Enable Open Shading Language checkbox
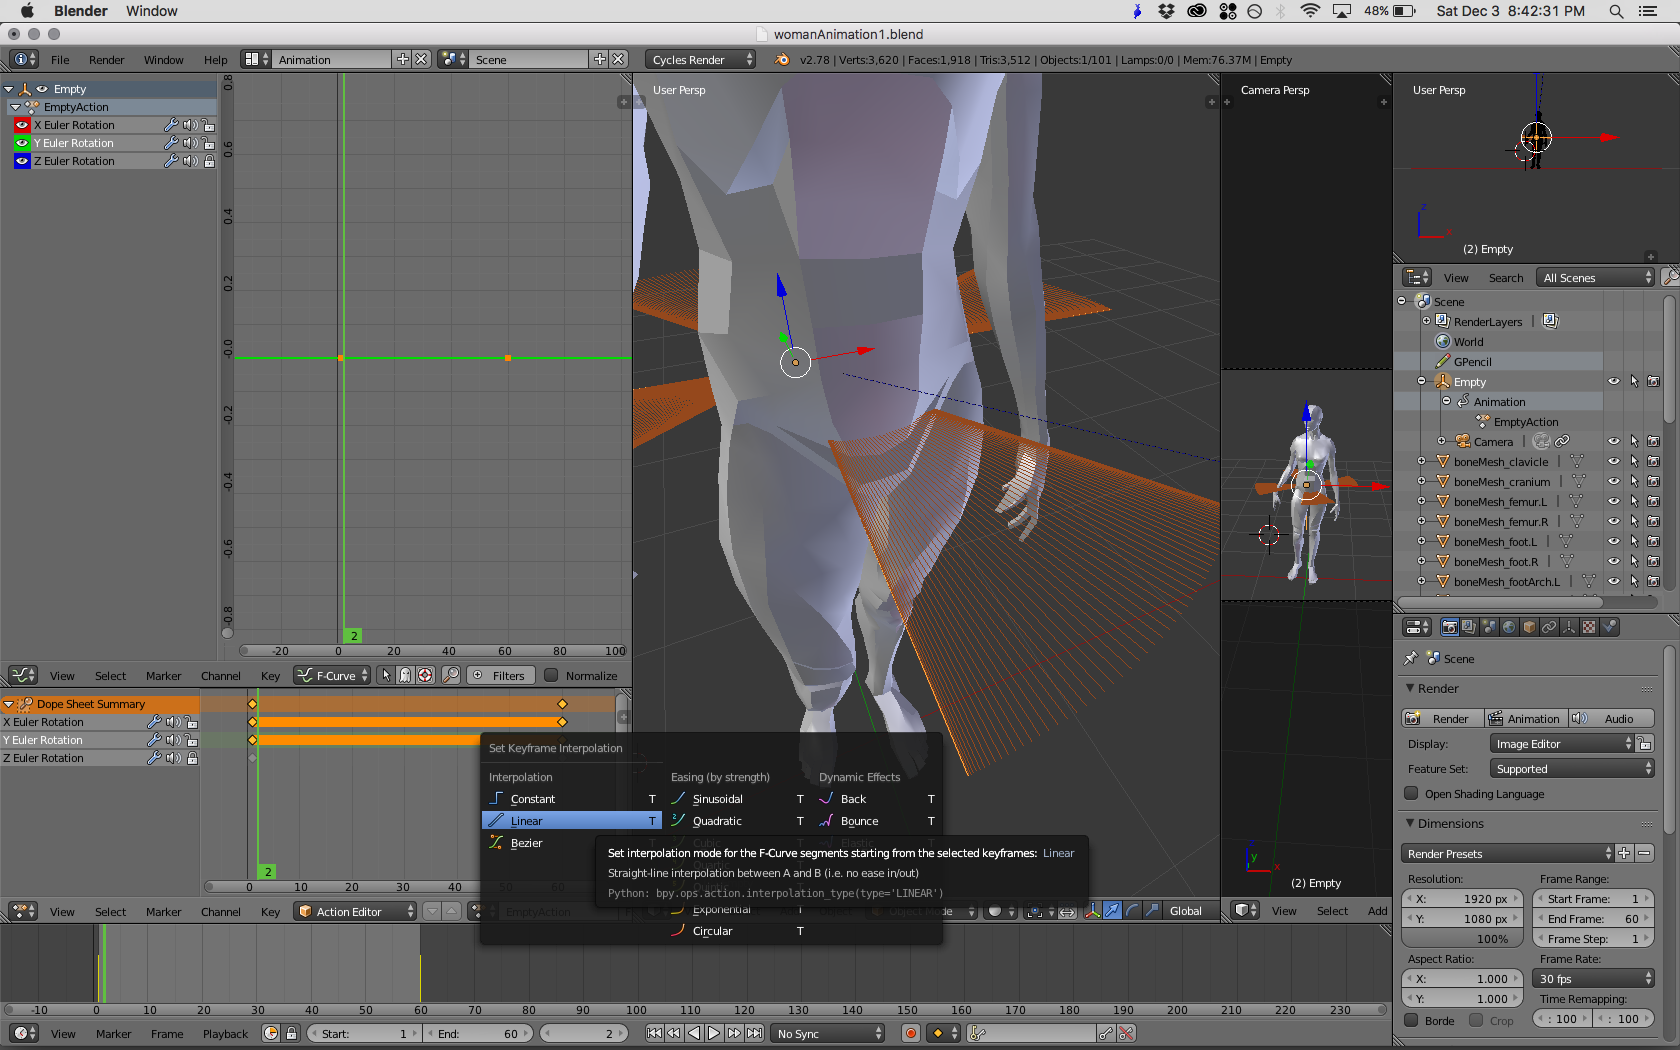The width and height of the screenshot is (1680, 1050). [1411, 793]
